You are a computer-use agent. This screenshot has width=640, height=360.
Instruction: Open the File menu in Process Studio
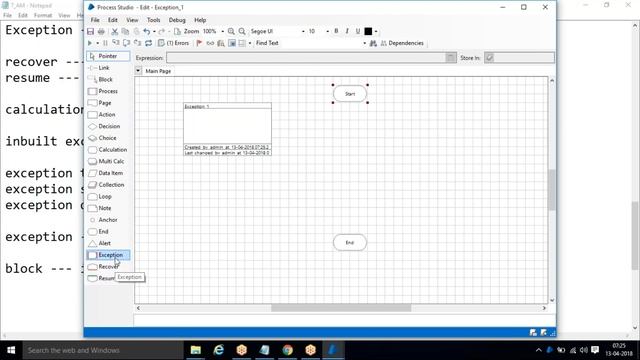tap(95, 20)
